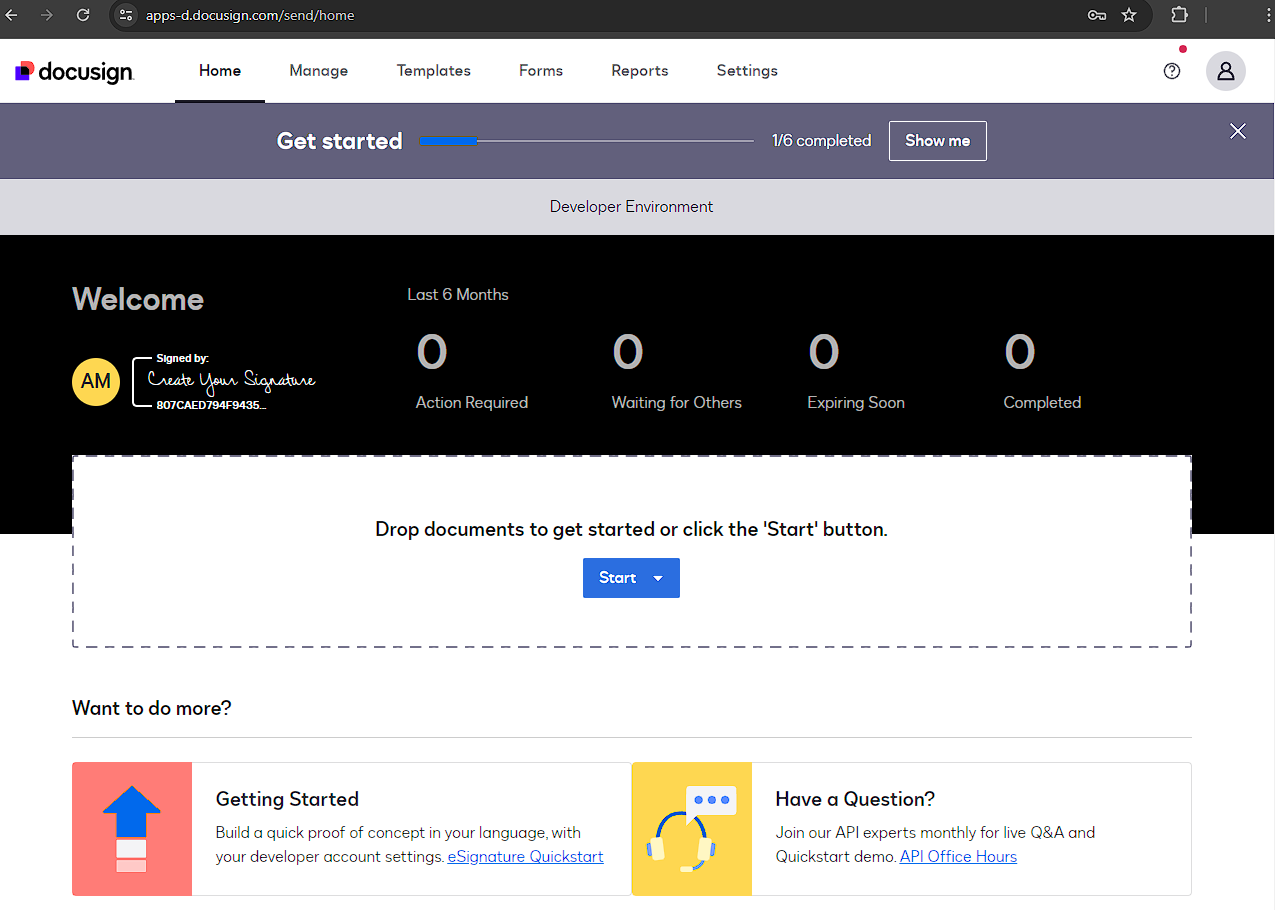Close the Get started banner
The width and height of the screenshot is (1275, 910).
pos(1238,131)
